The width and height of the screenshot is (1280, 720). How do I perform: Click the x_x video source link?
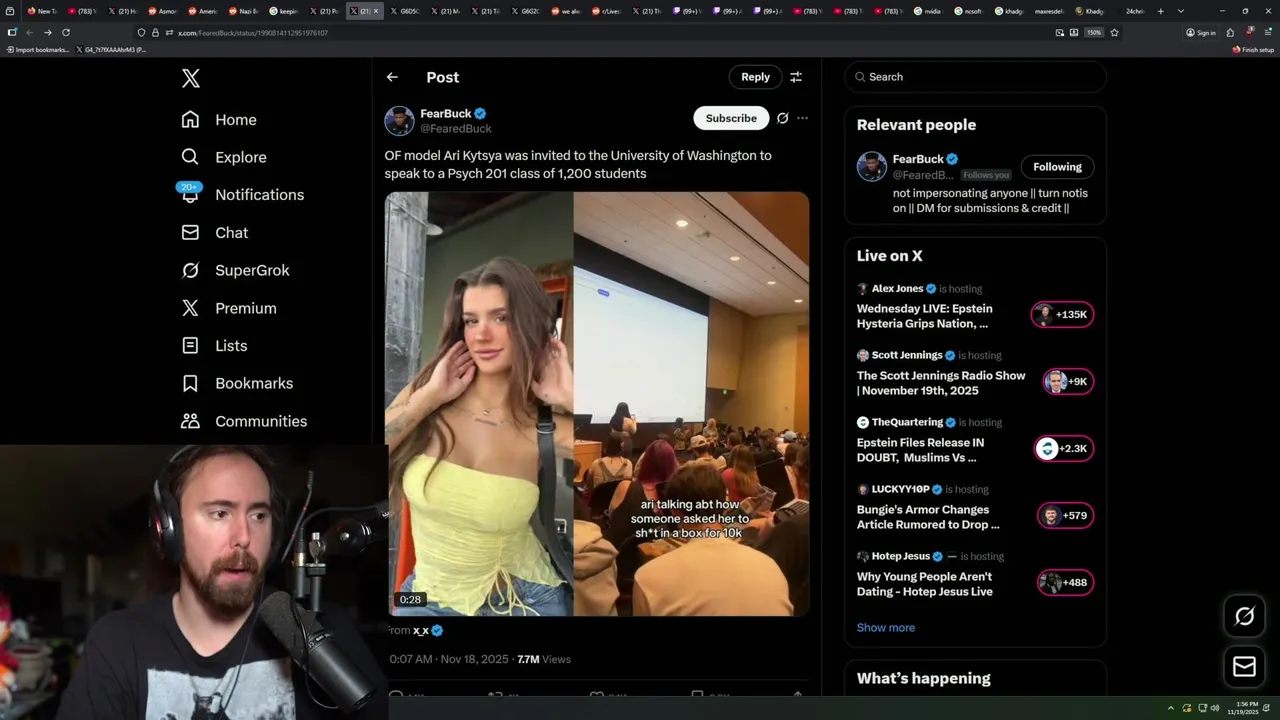(421, 631)
